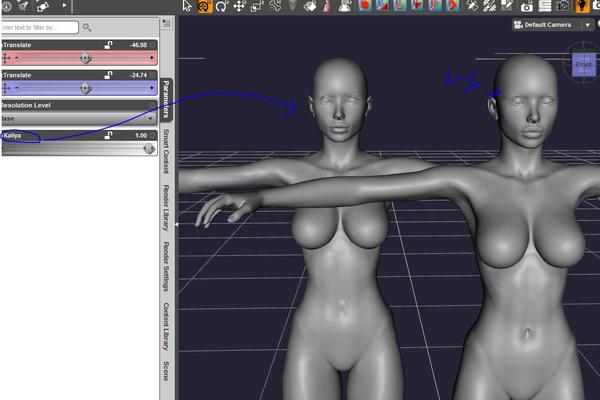Click the diagonal hatched lines toolbar icon
Viewport: 600px width, 400px height.
[489, 6]
